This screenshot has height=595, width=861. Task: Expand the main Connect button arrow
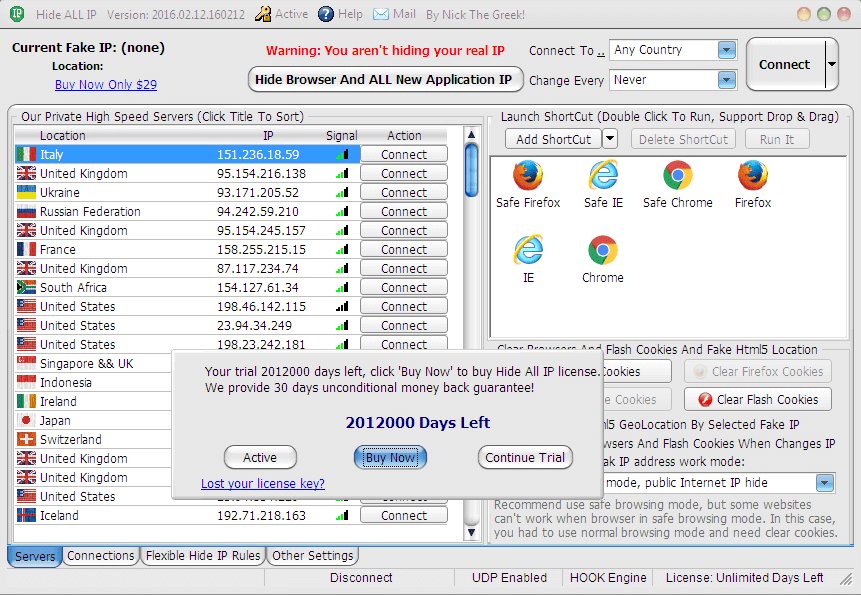[832, 64]
